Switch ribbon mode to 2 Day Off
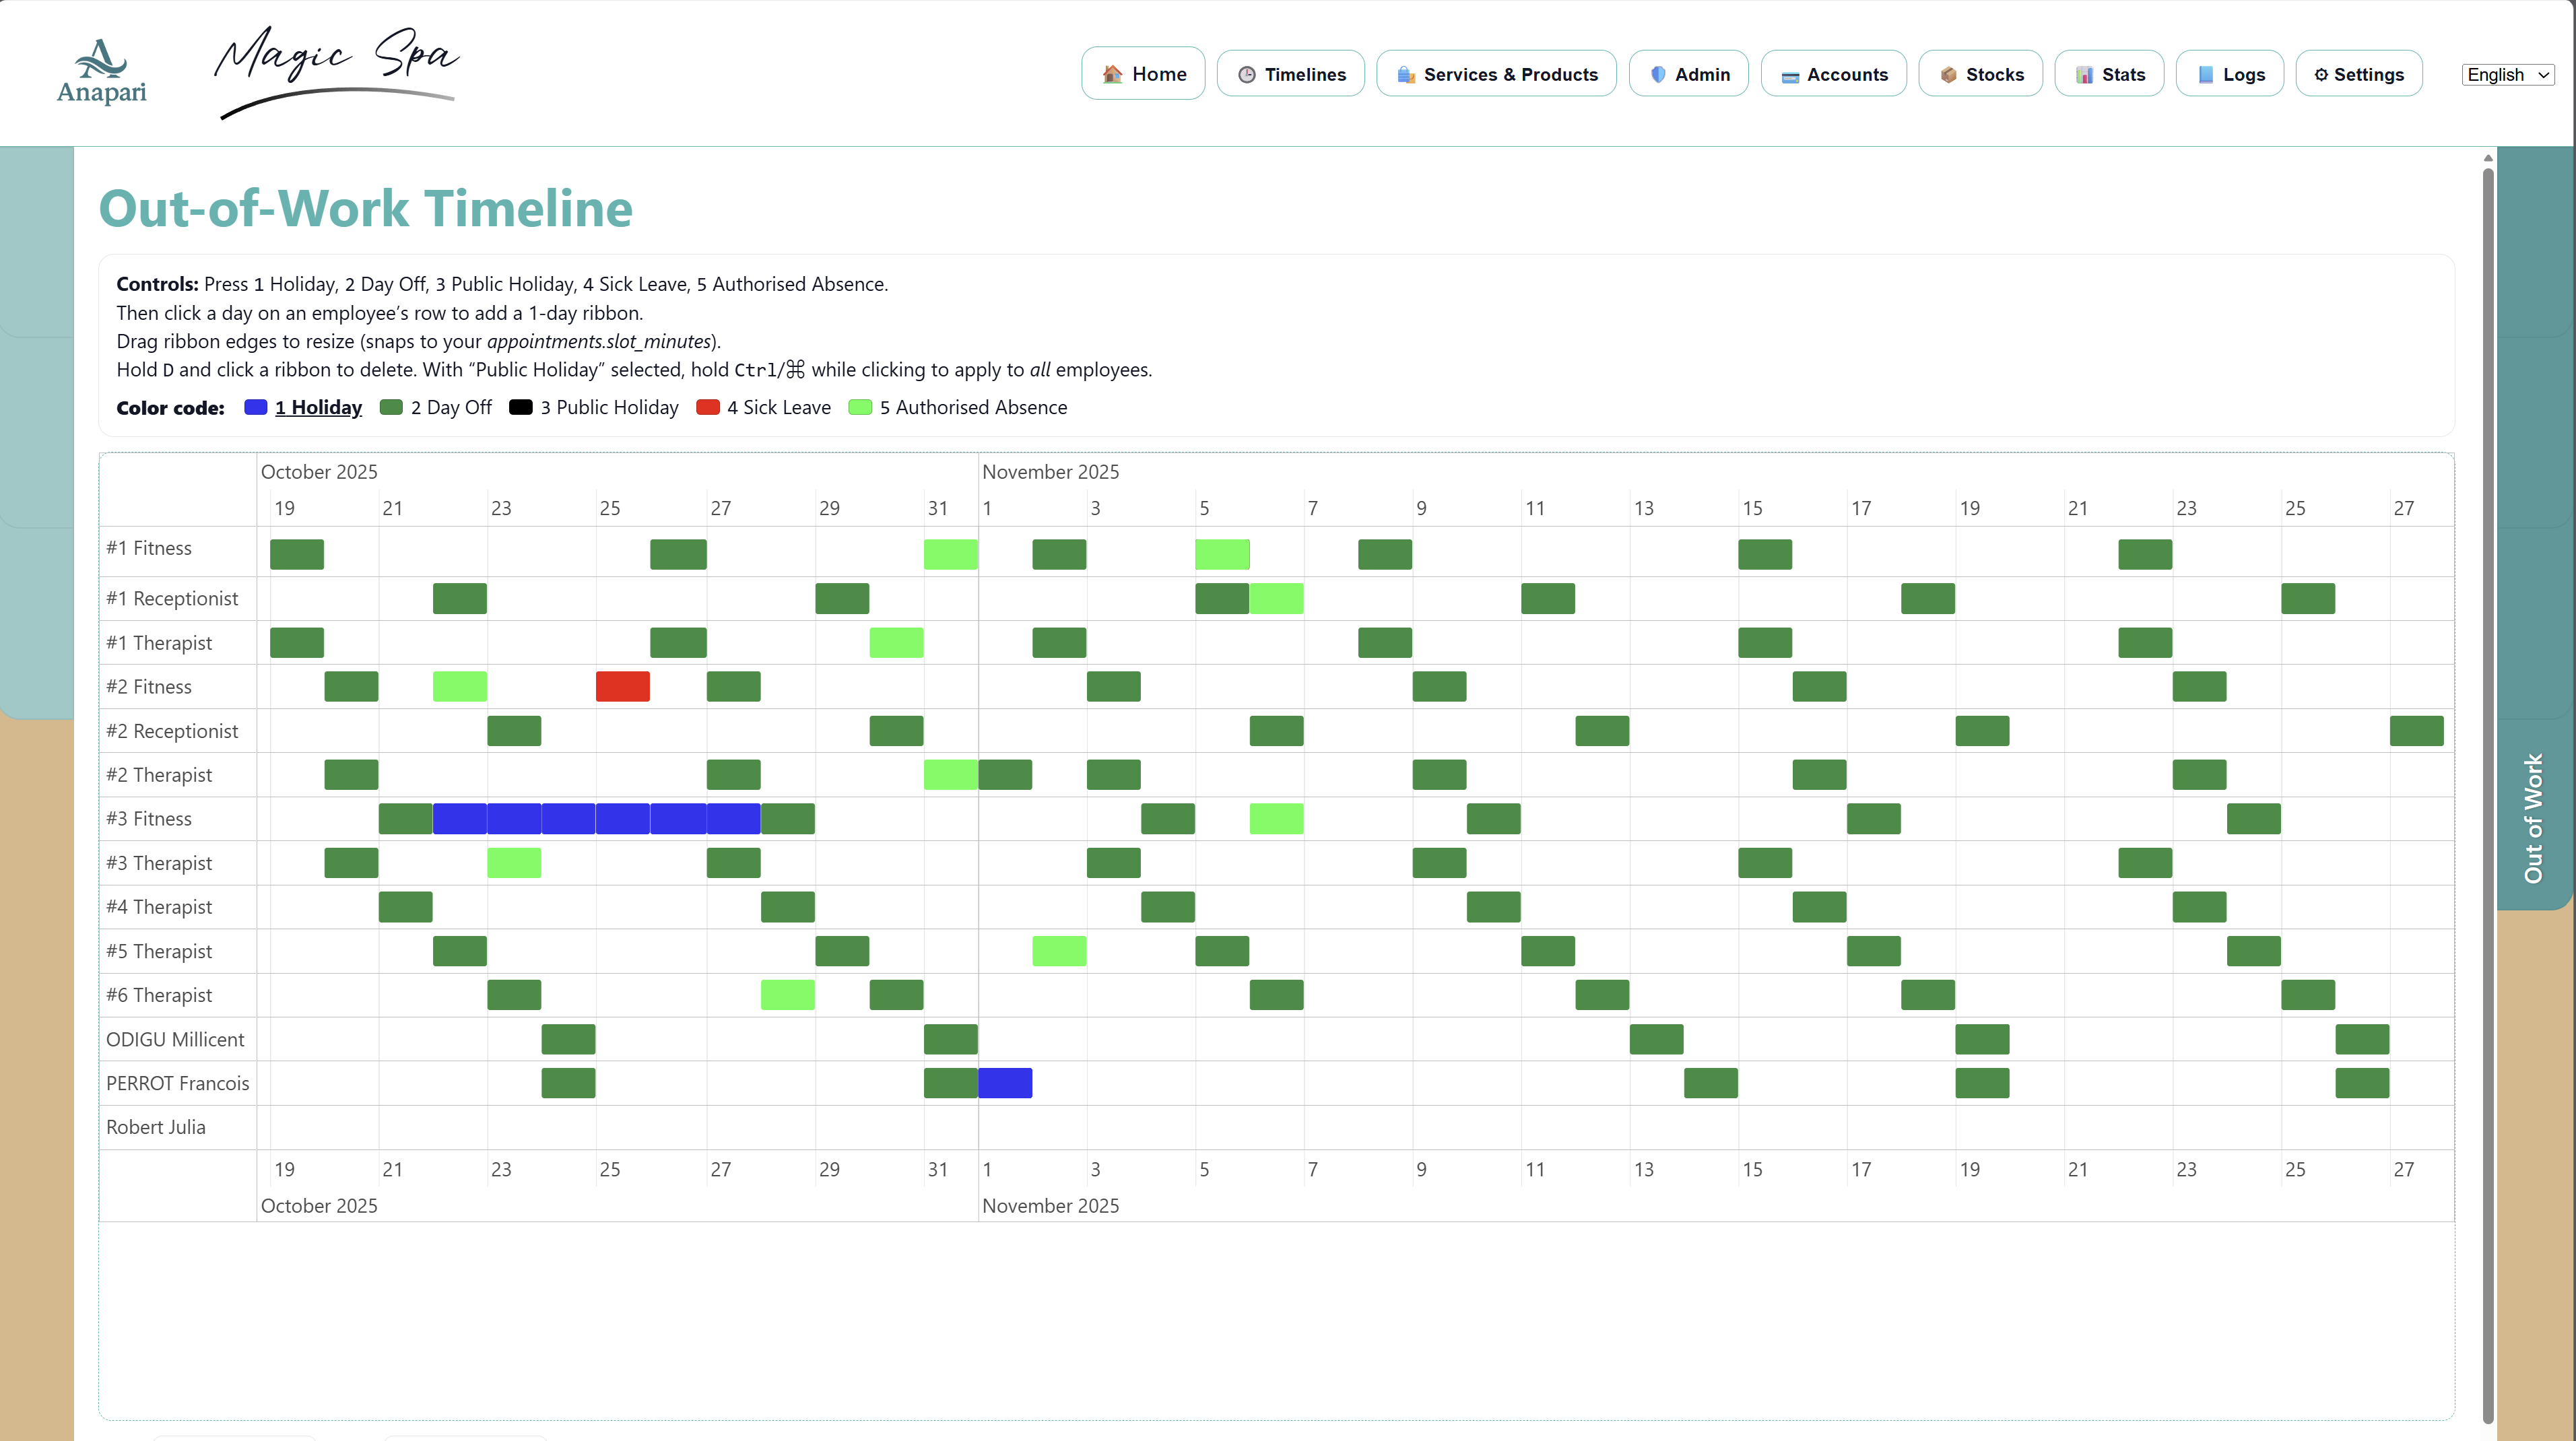The width and height of the screenshot is (2576, 1441). (451, 407)
